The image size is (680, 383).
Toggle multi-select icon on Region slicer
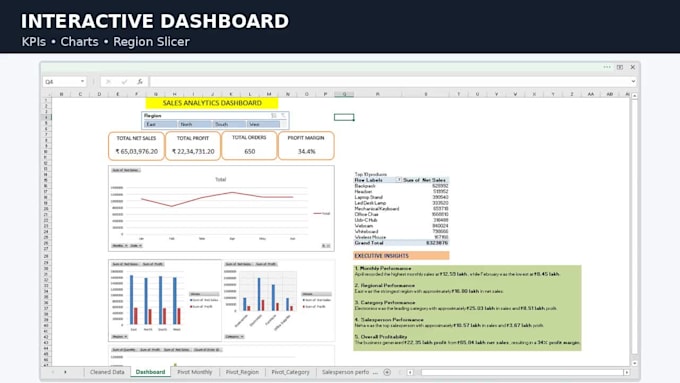coord(274,115)
